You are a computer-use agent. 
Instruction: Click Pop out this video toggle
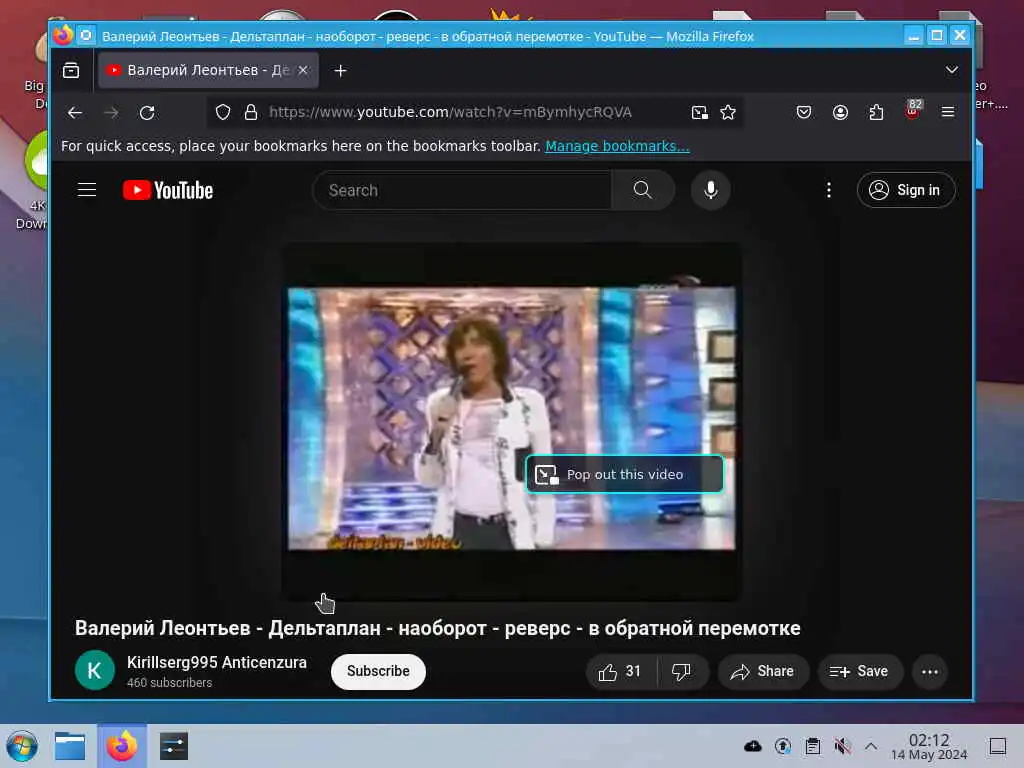point(624,474)
